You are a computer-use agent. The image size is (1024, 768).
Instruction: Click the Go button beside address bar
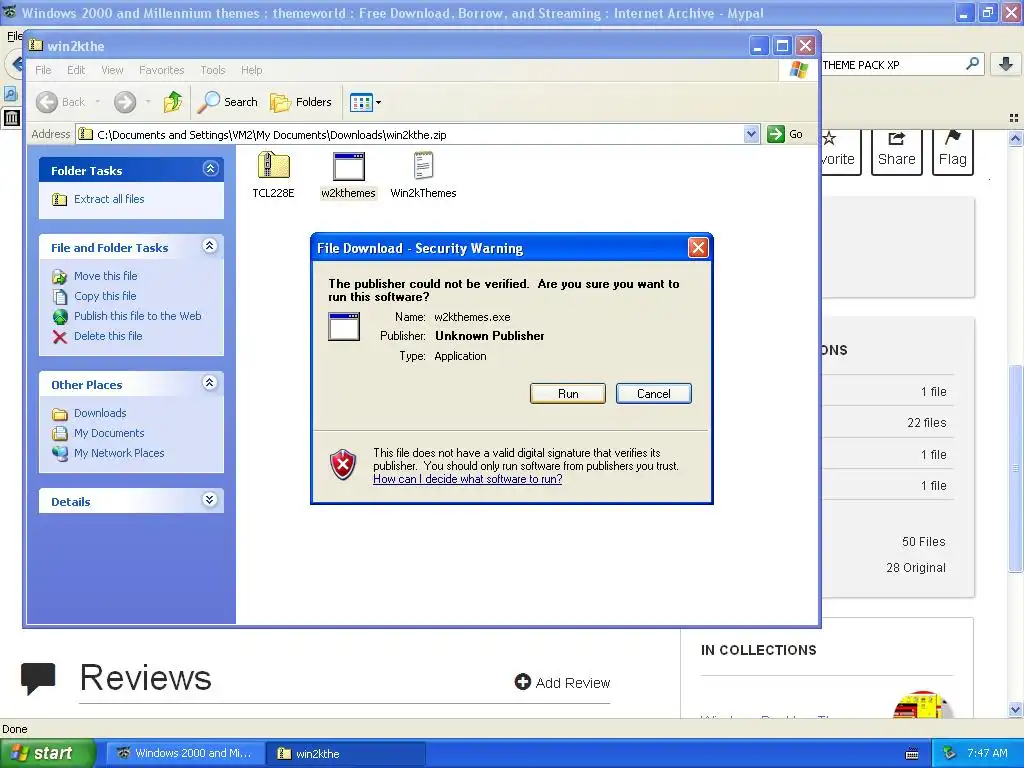[x=785, y=135]
